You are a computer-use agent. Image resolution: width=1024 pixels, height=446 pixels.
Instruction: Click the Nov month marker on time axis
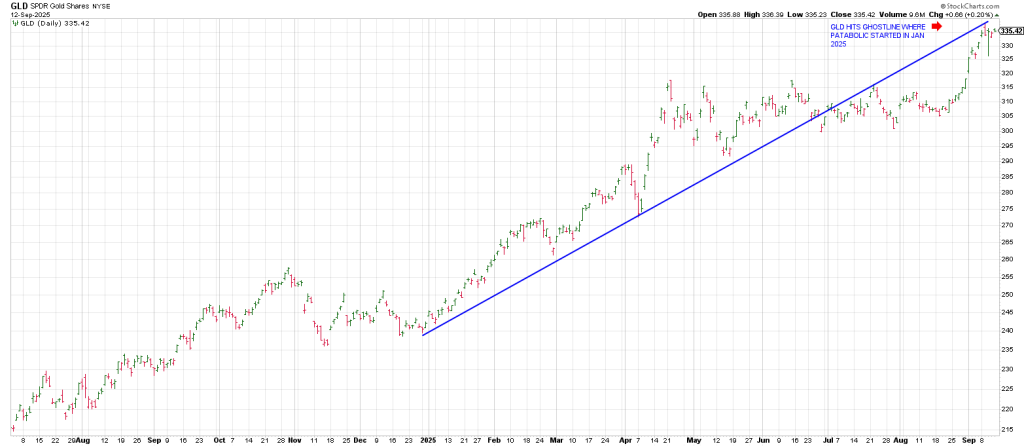pos(295,439)
